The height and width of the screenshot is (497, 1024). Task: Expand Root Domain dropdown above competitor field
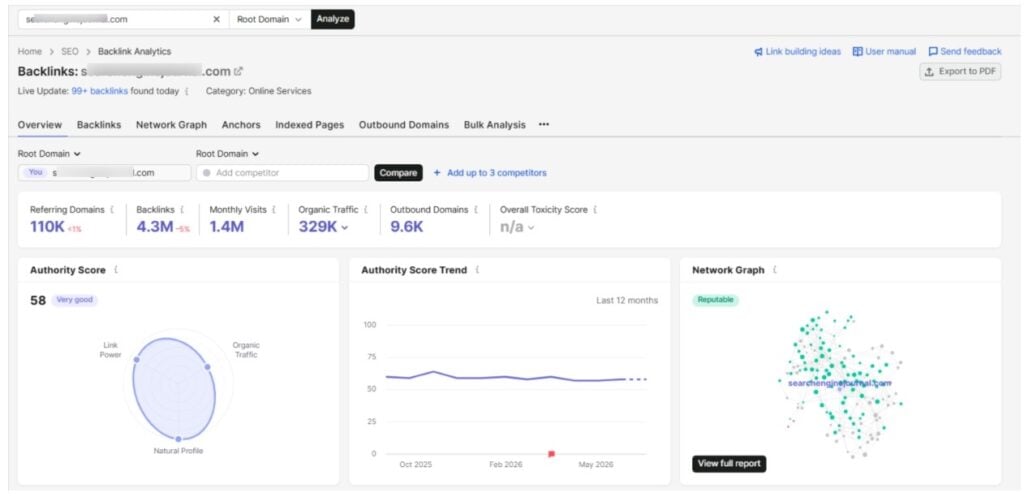point(227,154)
